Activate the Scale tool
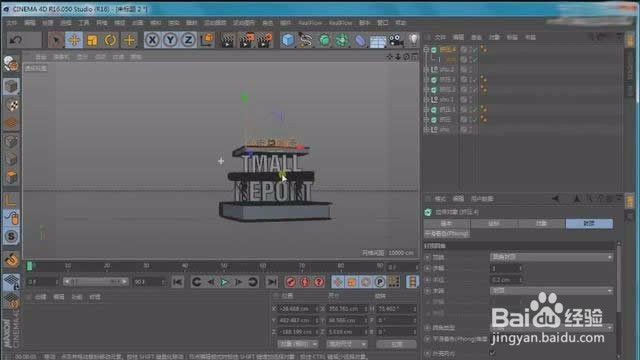 pyautogui.click(x=92, y=40)
